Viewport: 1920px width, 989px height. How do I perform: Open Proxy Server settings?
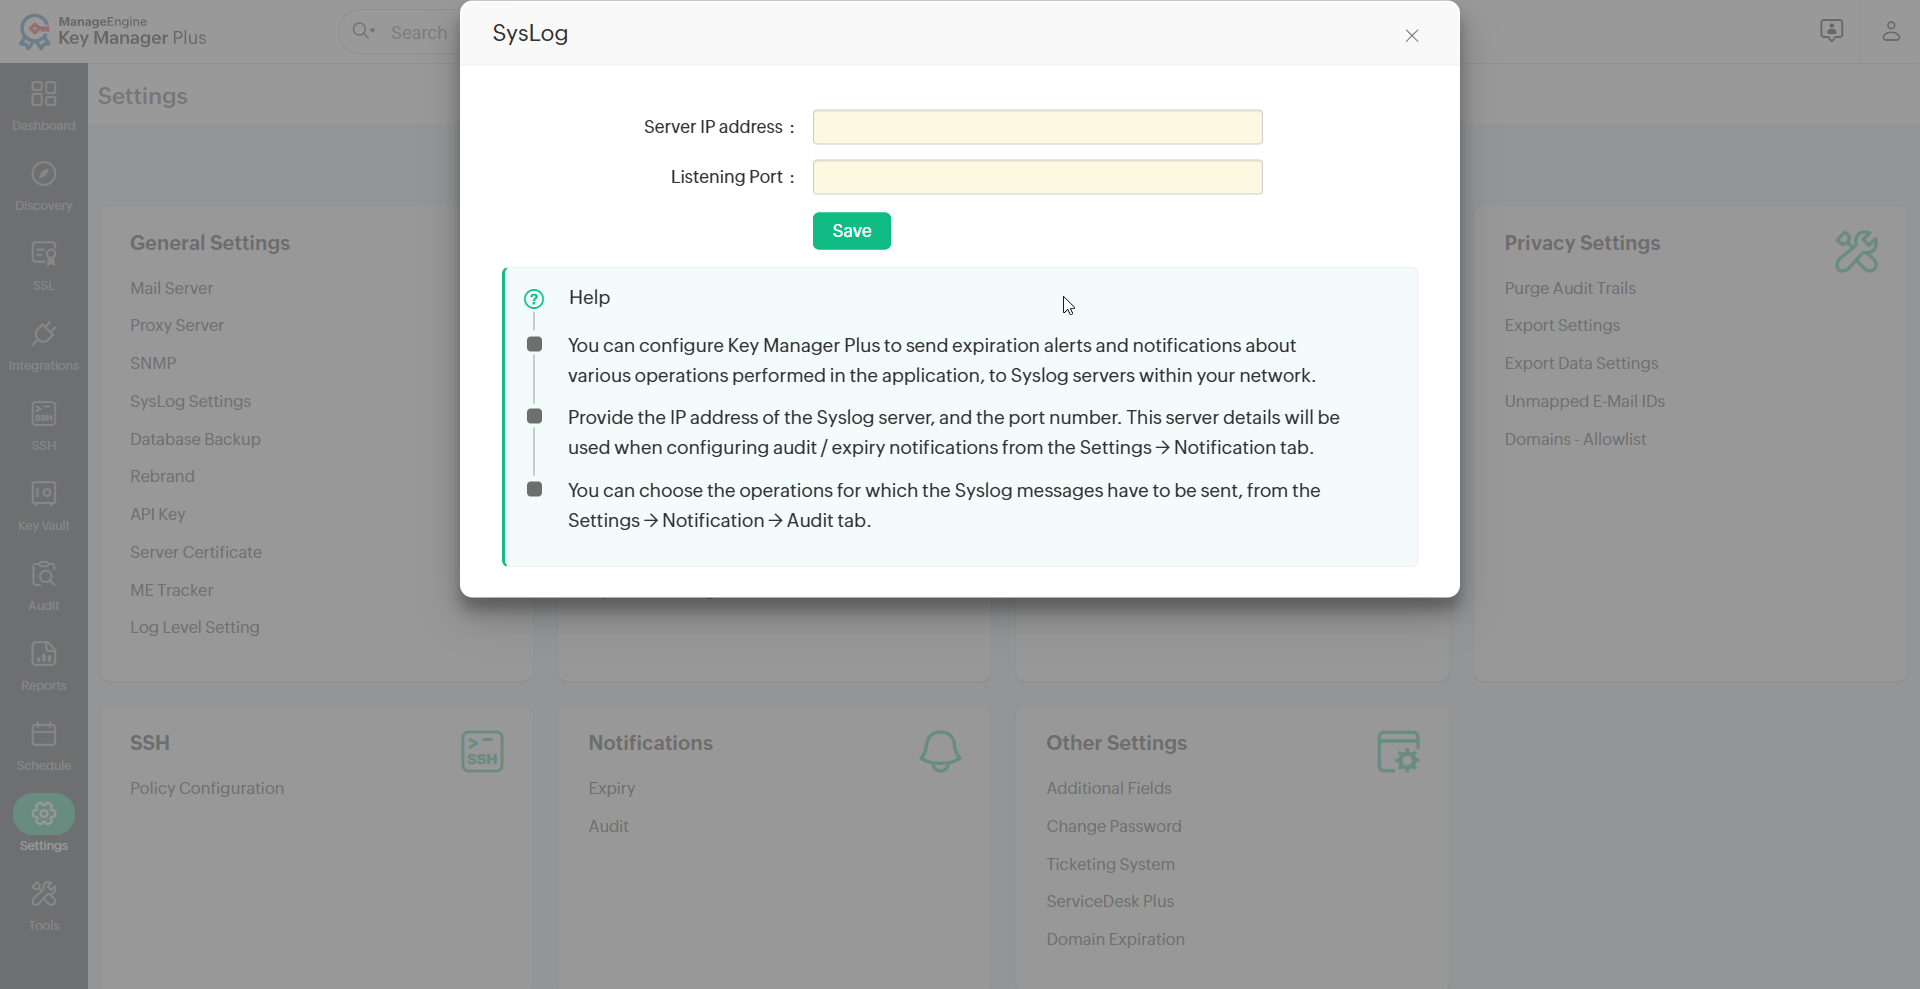point(177,325)
